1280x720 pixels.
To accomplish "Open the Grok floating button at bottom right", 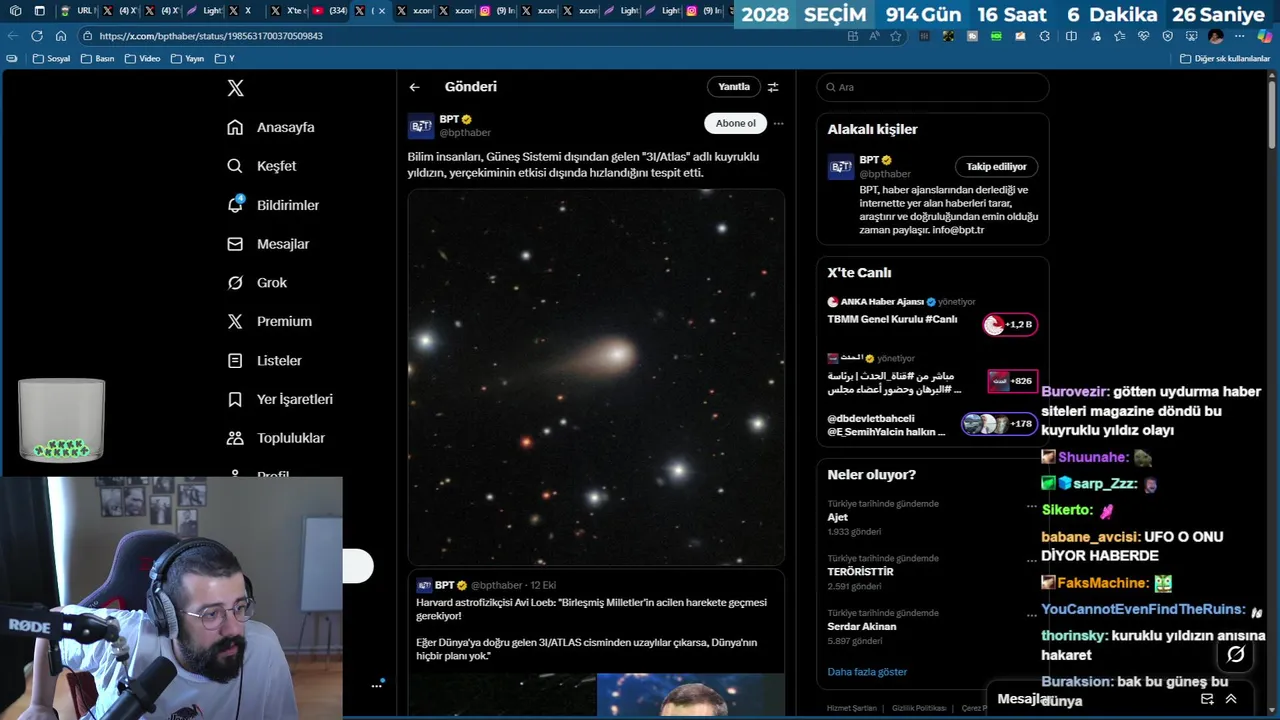I will (1236, 654).
